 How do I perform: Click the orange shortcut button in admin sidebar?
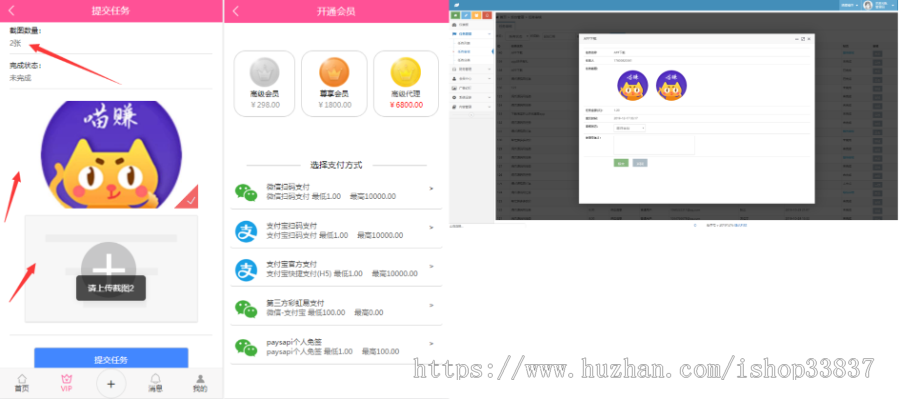click(x=476, y=16)
